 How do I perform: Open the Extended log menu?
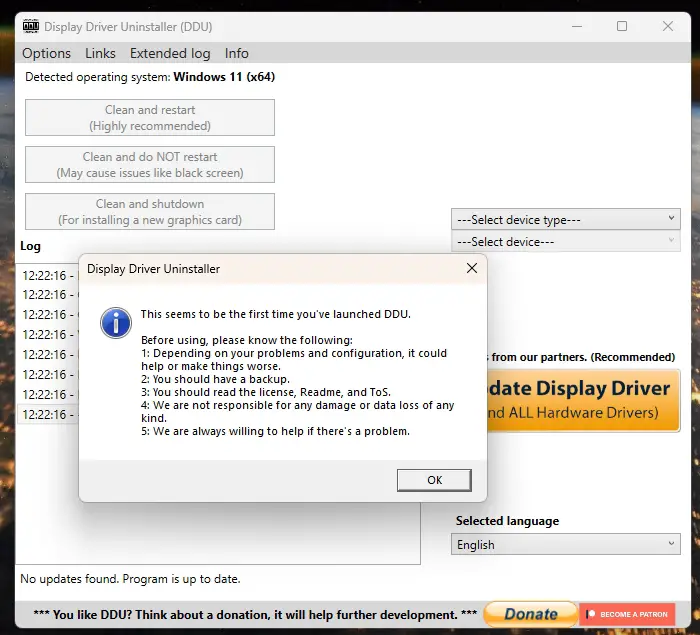coord(170,53)
